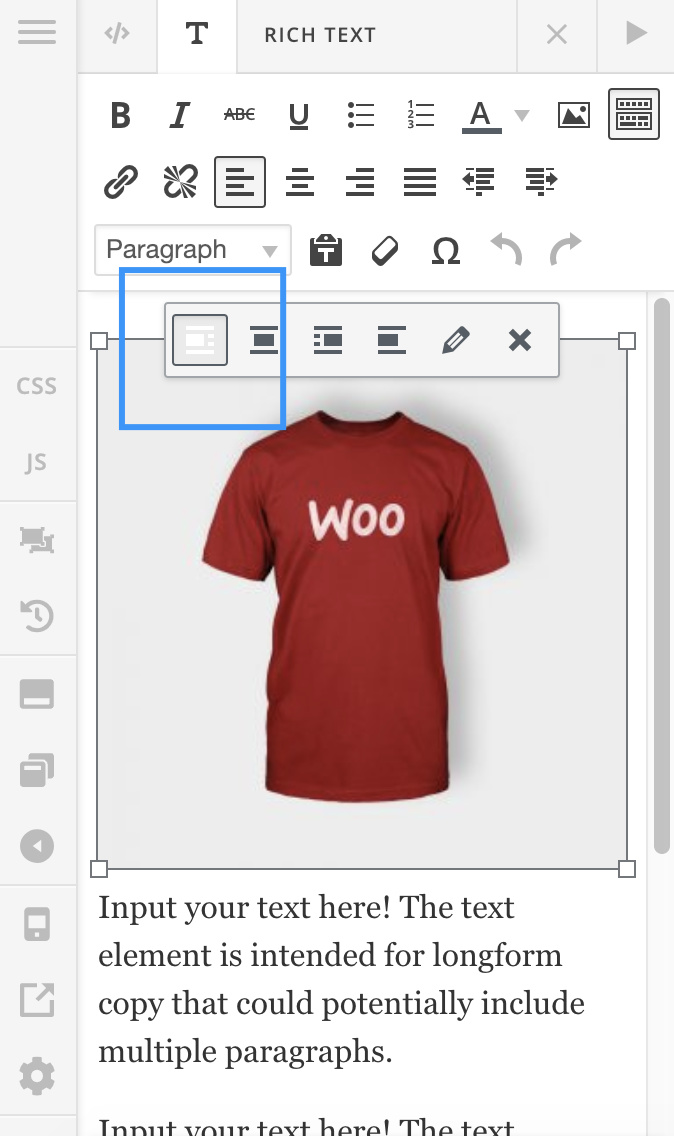674x1136 pixels.
Task: Insert special character omega icon
Action: click(x=445, y=250)
